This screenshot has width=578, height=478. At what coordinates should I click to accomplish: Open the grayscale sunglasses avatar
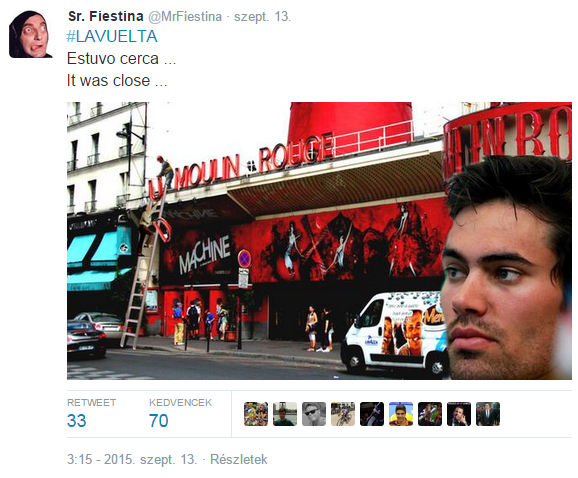point(314,414)
